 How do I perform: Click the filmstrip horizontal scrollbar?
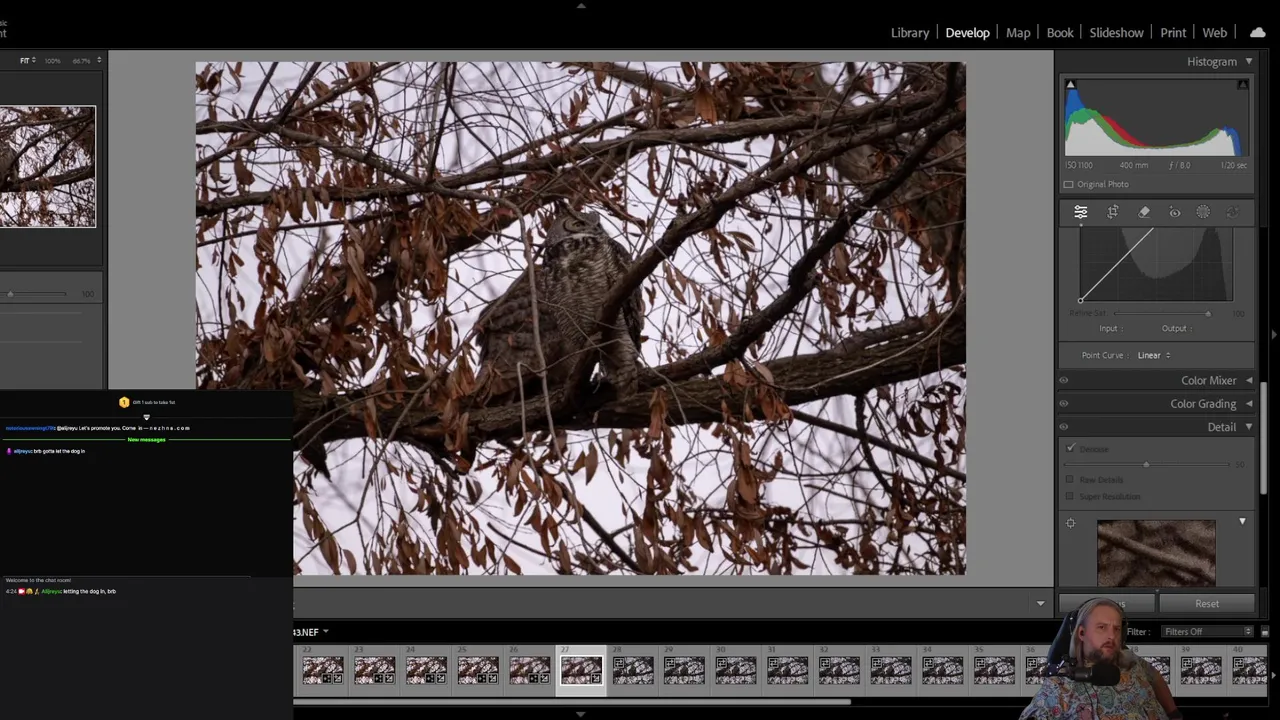572,702
